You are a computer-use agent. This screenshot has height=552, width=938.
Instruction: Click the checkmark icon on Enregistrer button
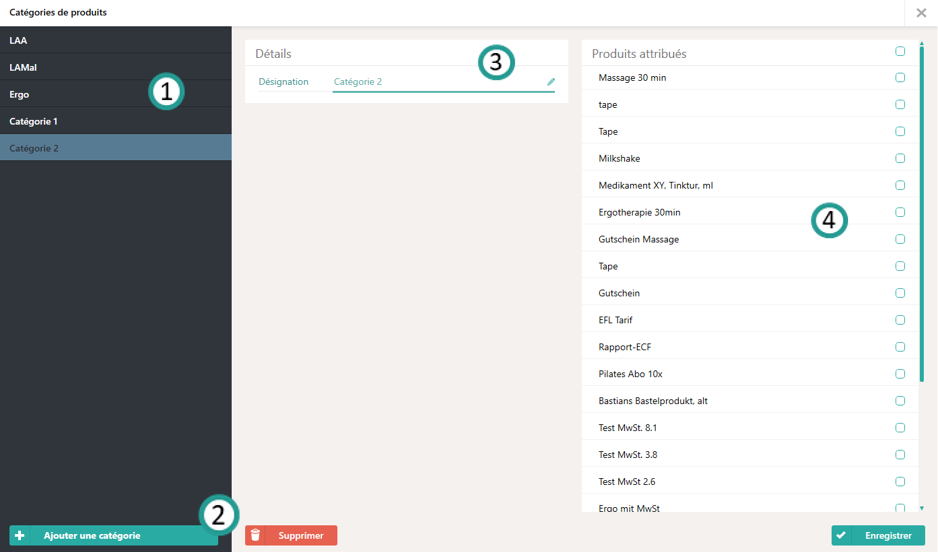coord(842,536)
